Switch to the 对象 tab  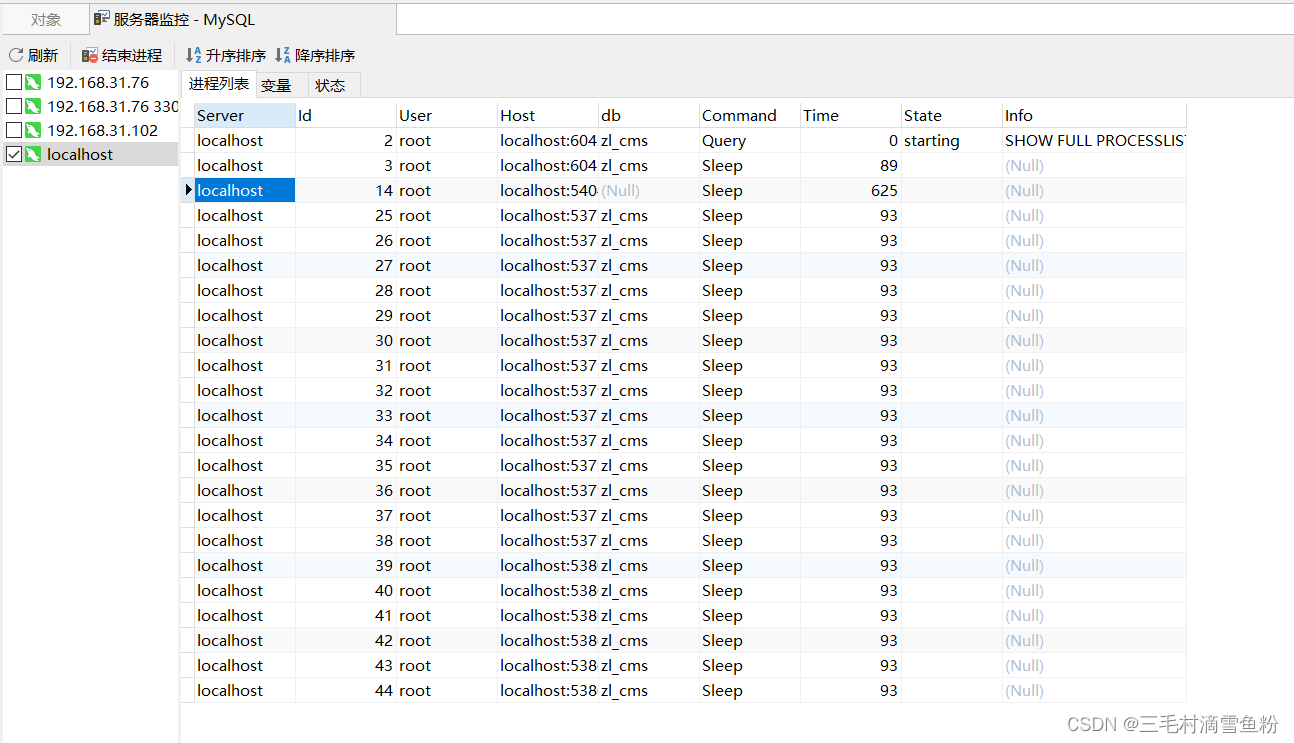45,19
